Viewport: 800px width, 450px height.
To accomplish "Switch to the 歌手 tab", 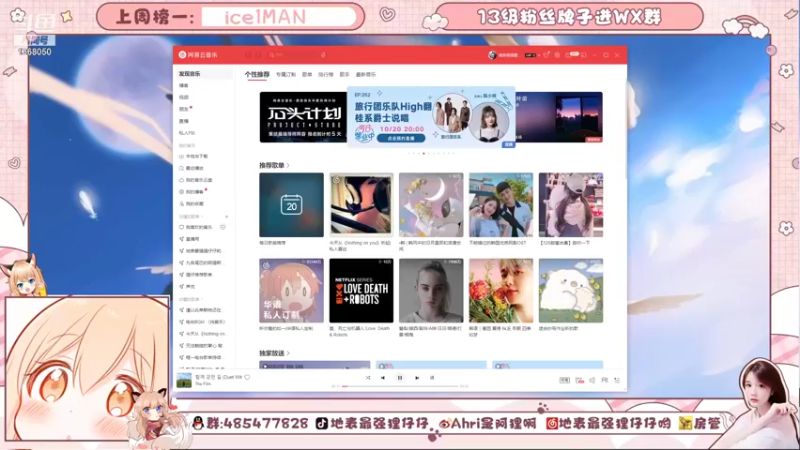I will [x=344, y=74].
